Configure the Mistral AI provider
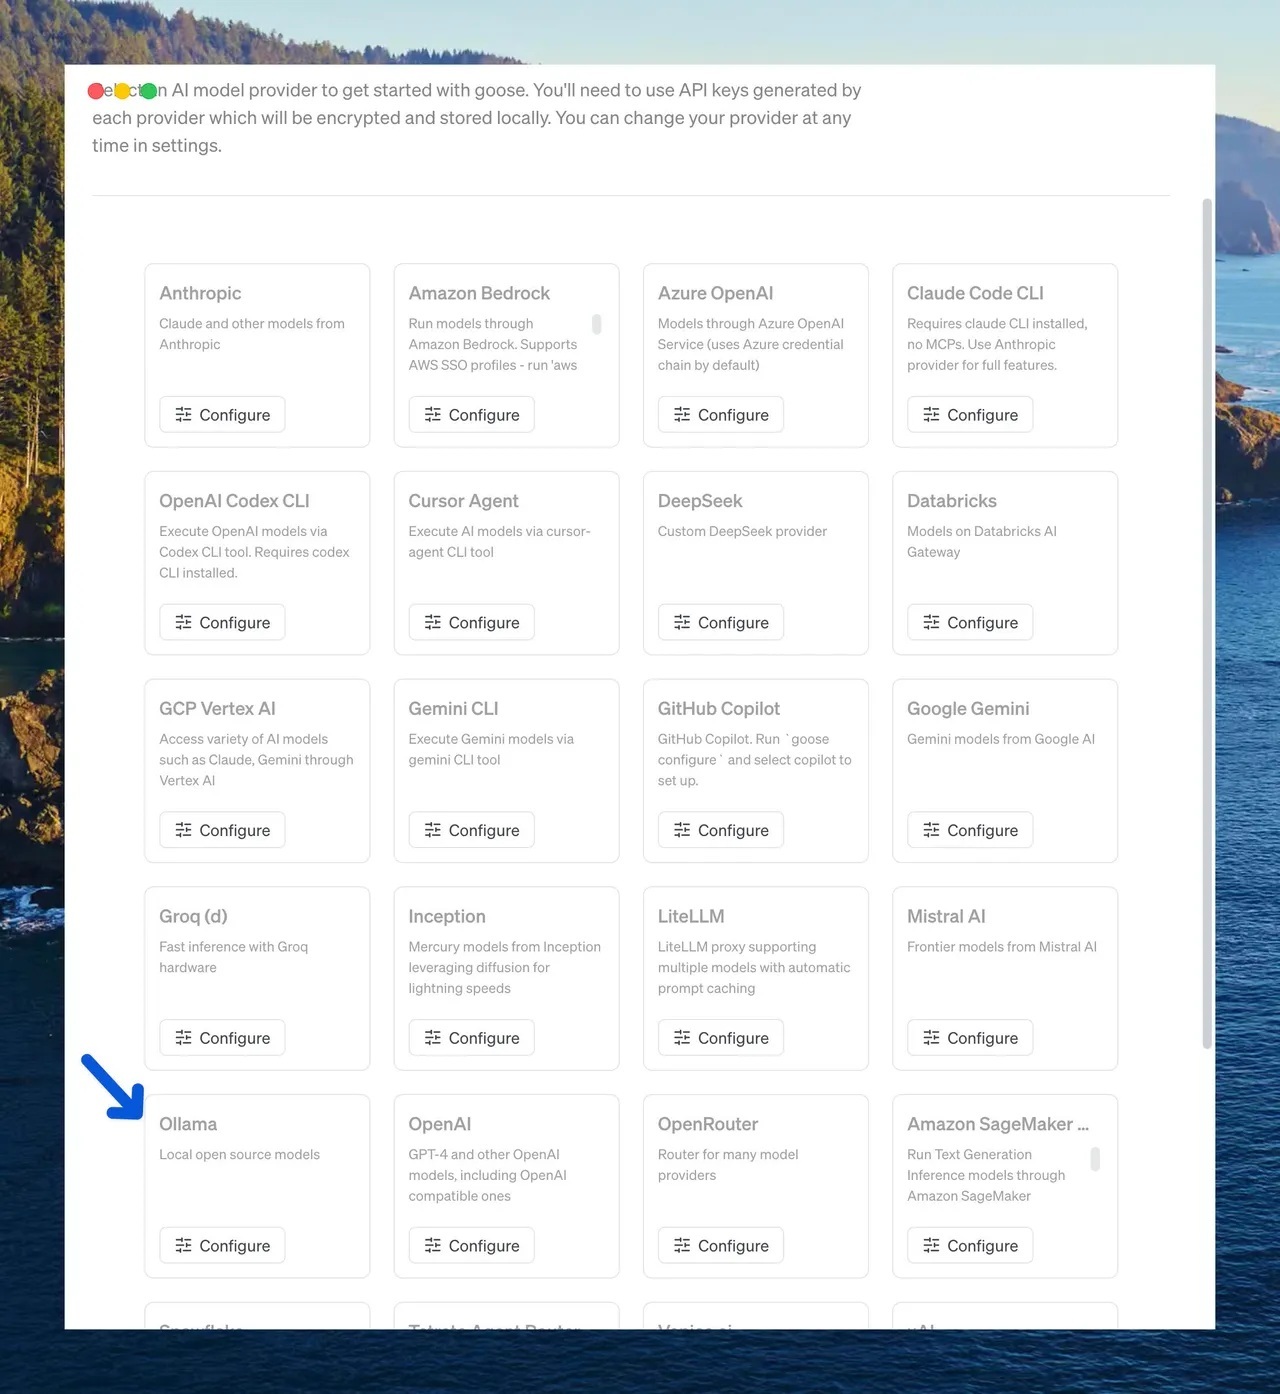 click(x=970, y=1038)
